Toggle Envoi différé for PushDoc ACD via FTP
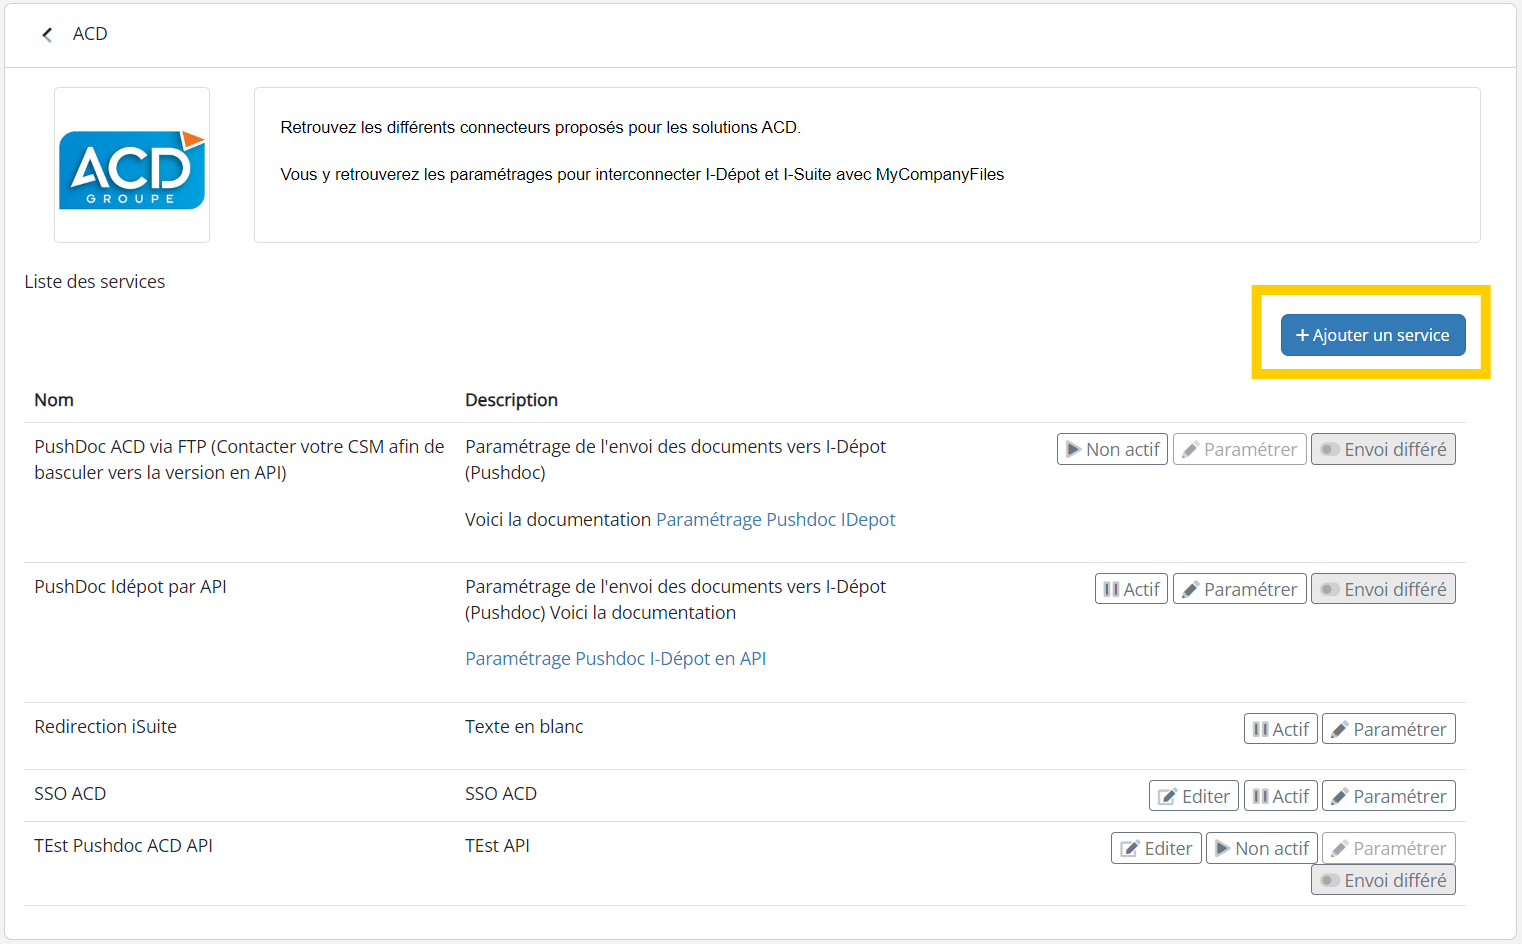The height and width of the screenshot is (944, 1522). pyautogui.click(x=1383, y=450)
